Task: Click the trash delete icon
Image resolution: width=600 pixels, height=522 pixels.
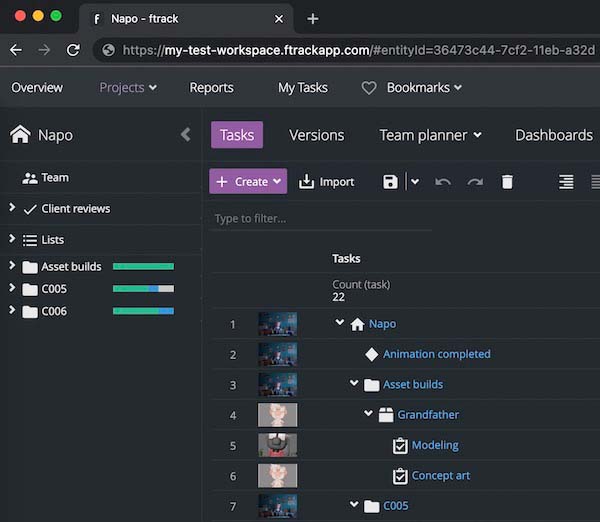Action: click(x=507, y=182)
